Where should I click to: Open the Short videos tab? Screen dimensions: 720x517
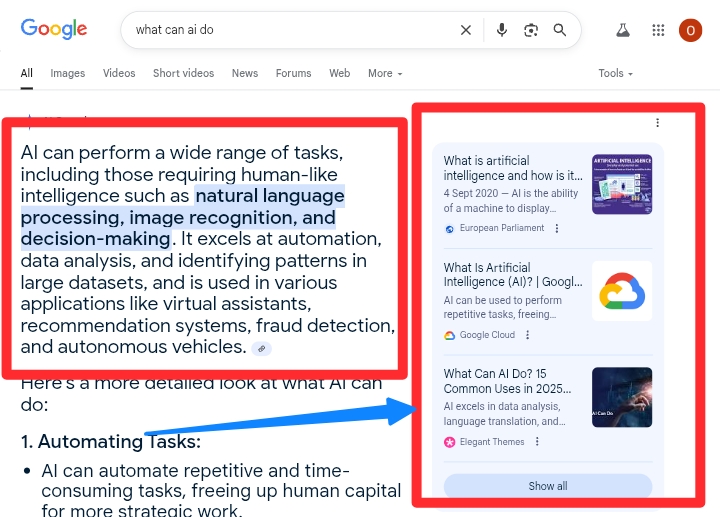(x=183, y=73)
